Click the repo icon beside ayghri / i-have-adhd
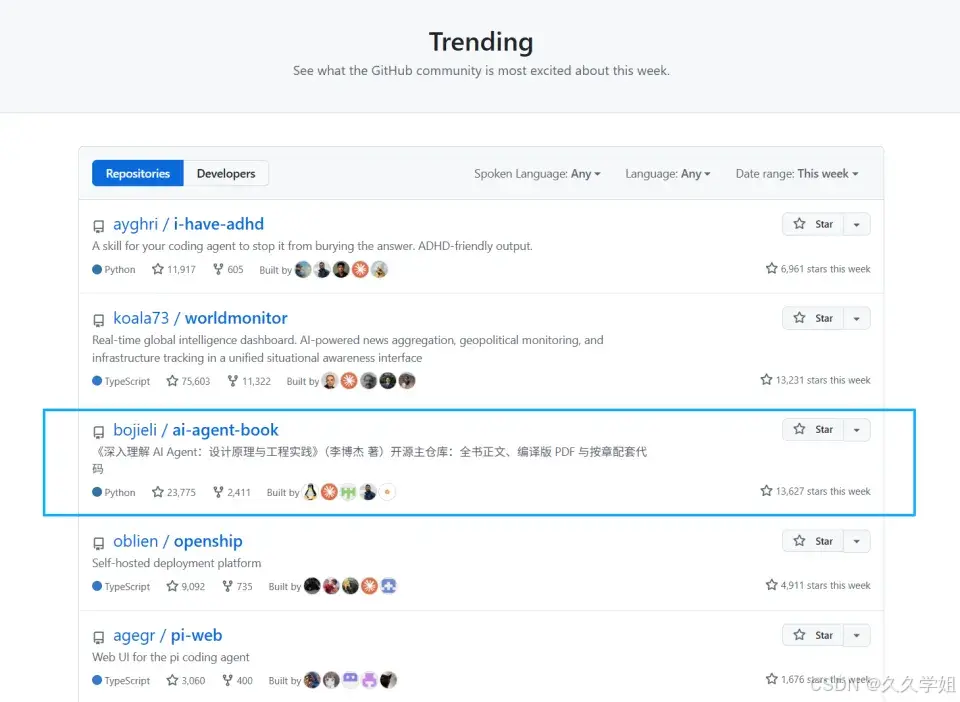This screenshot has height=702, width=960. click(x=98, y=226)
